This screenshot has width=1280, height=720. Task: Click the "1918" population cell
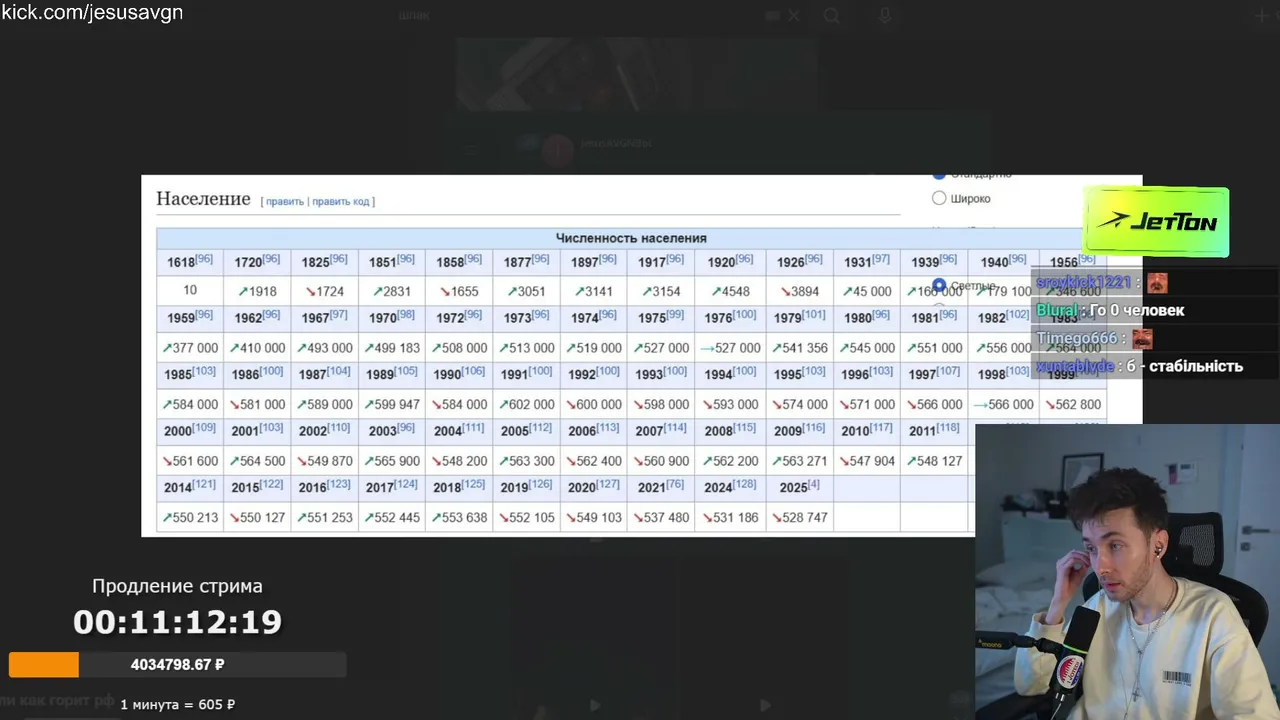click(x=257, y=292)
